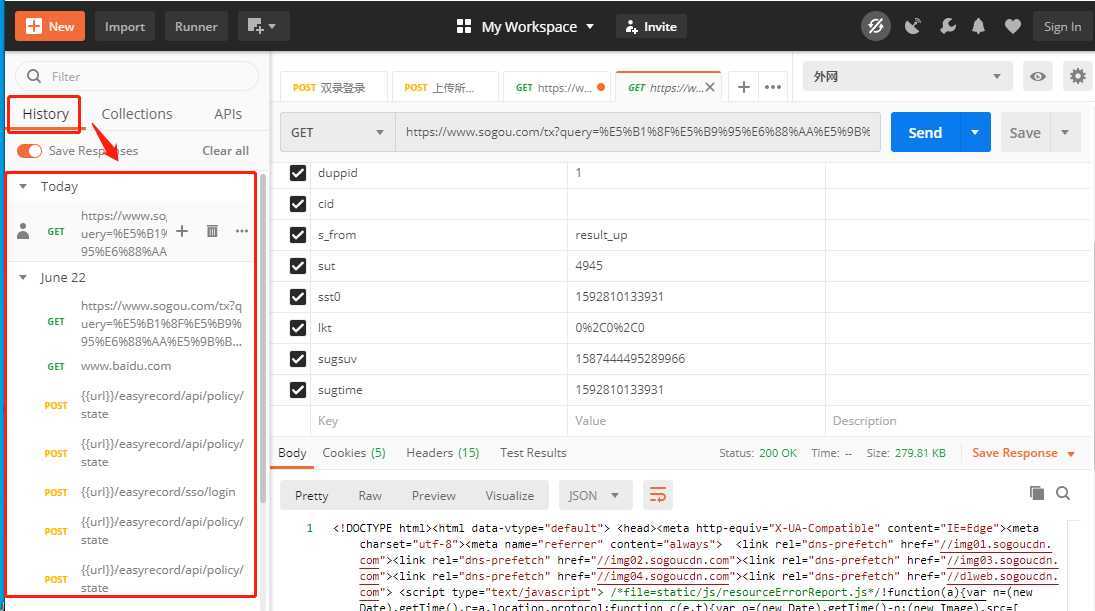Click the new parameter Key field
This screenshot has height=611, width=1095.
coord(439,421)
